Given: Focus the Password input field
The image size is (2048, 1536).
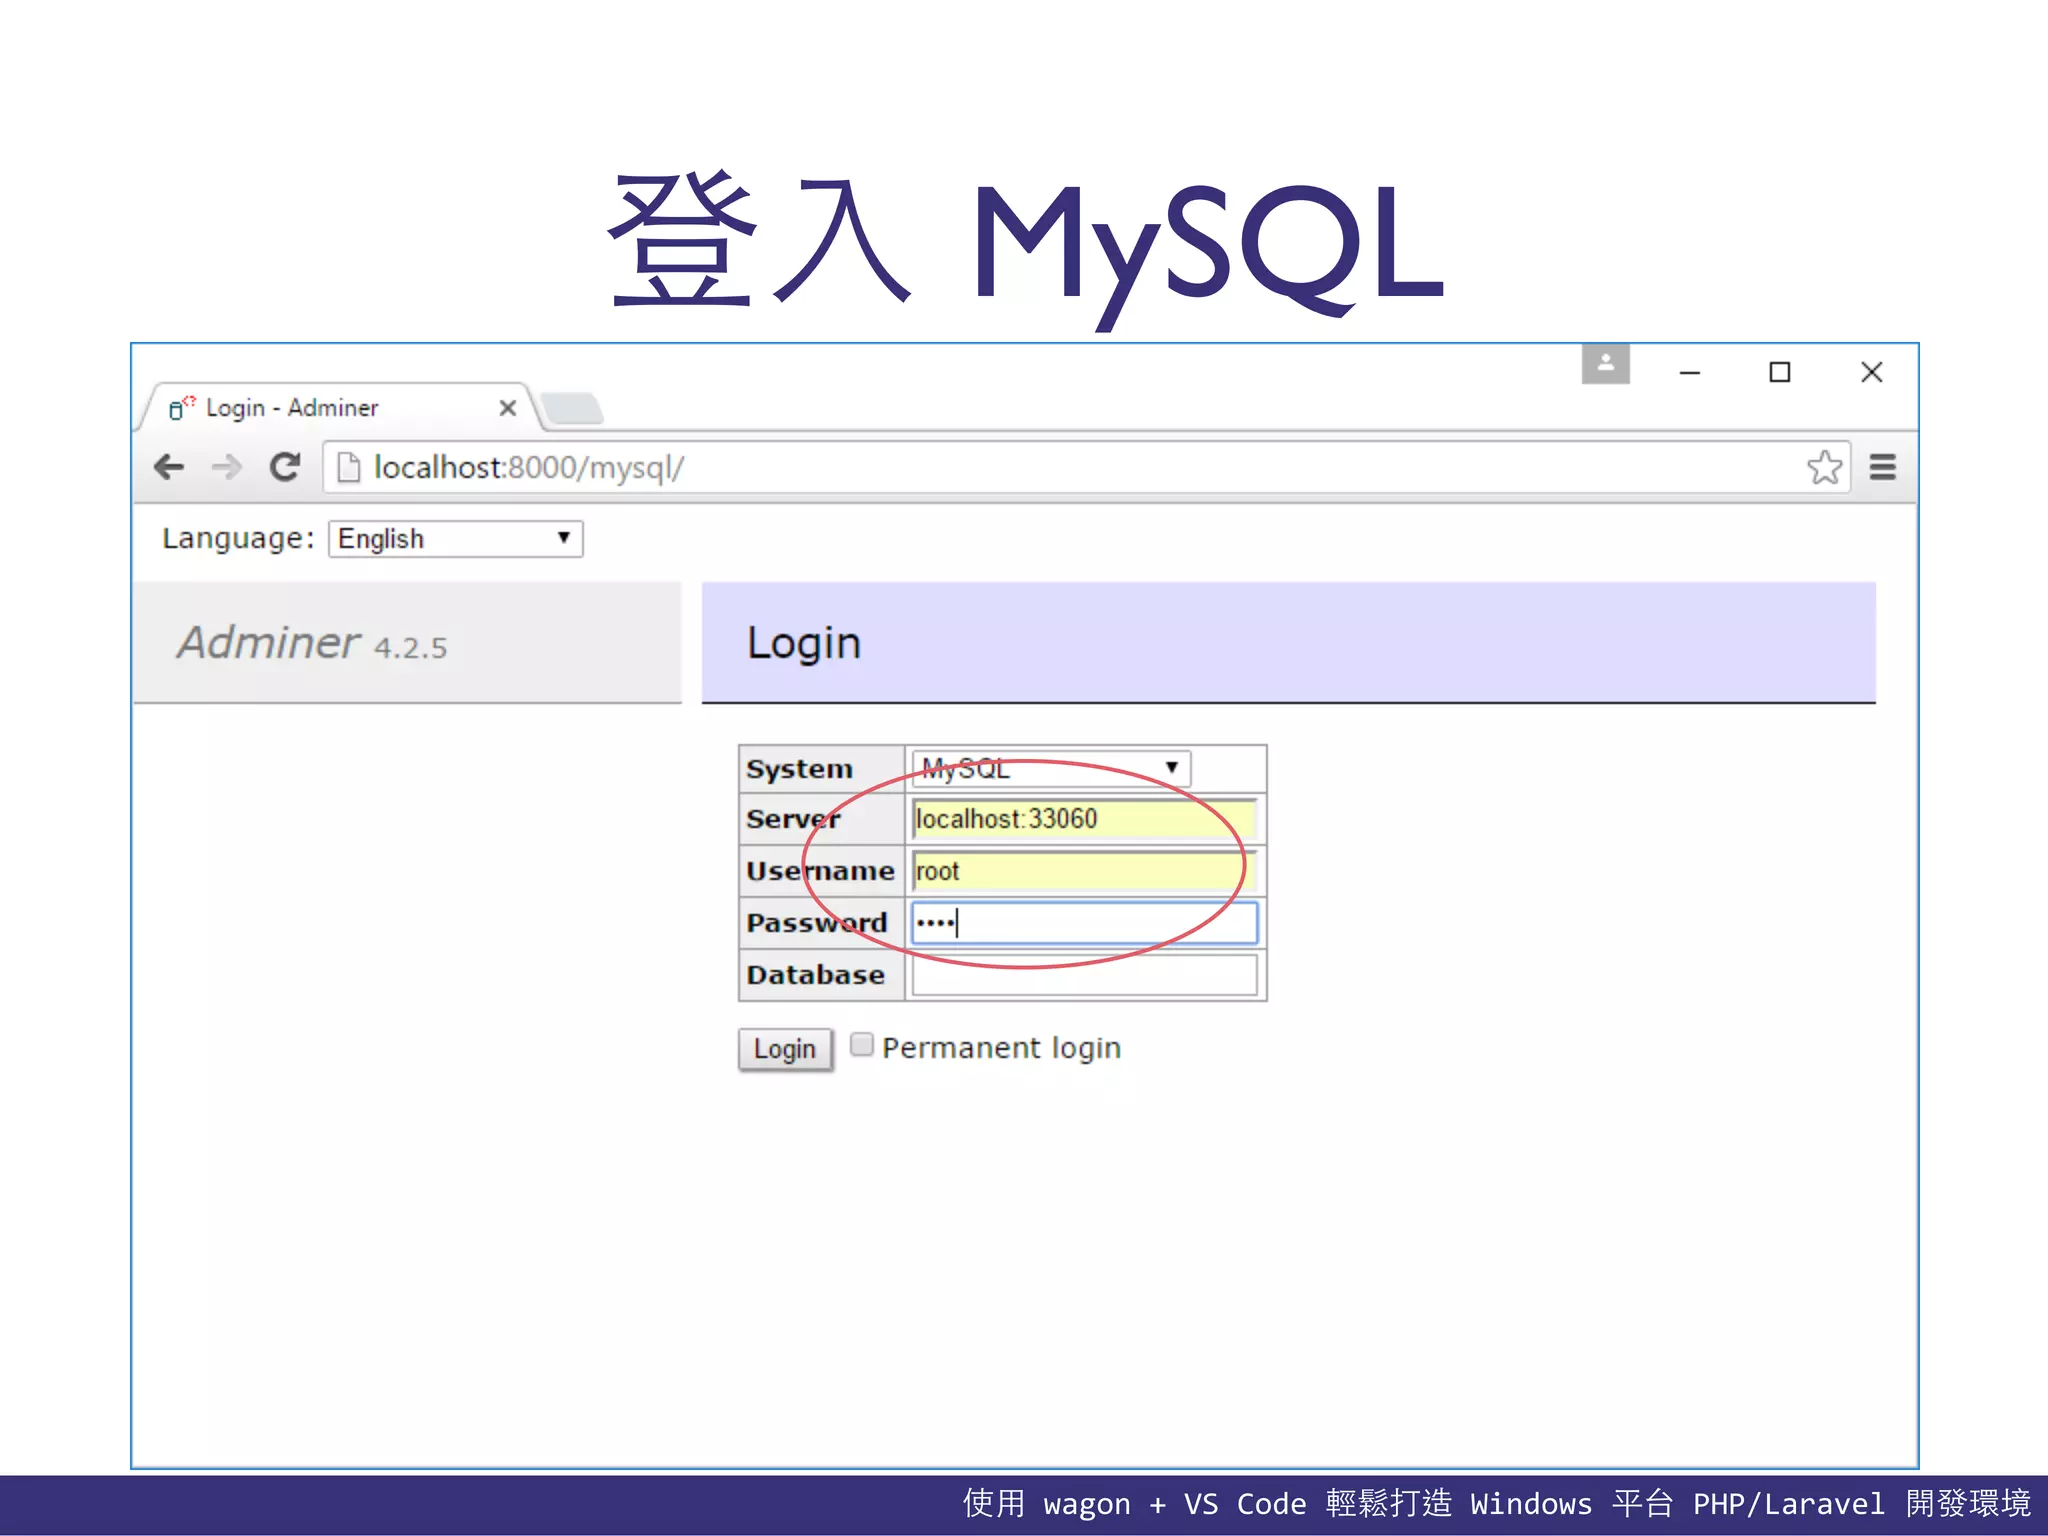Looking at the screenshot, I should point(1084,923).
